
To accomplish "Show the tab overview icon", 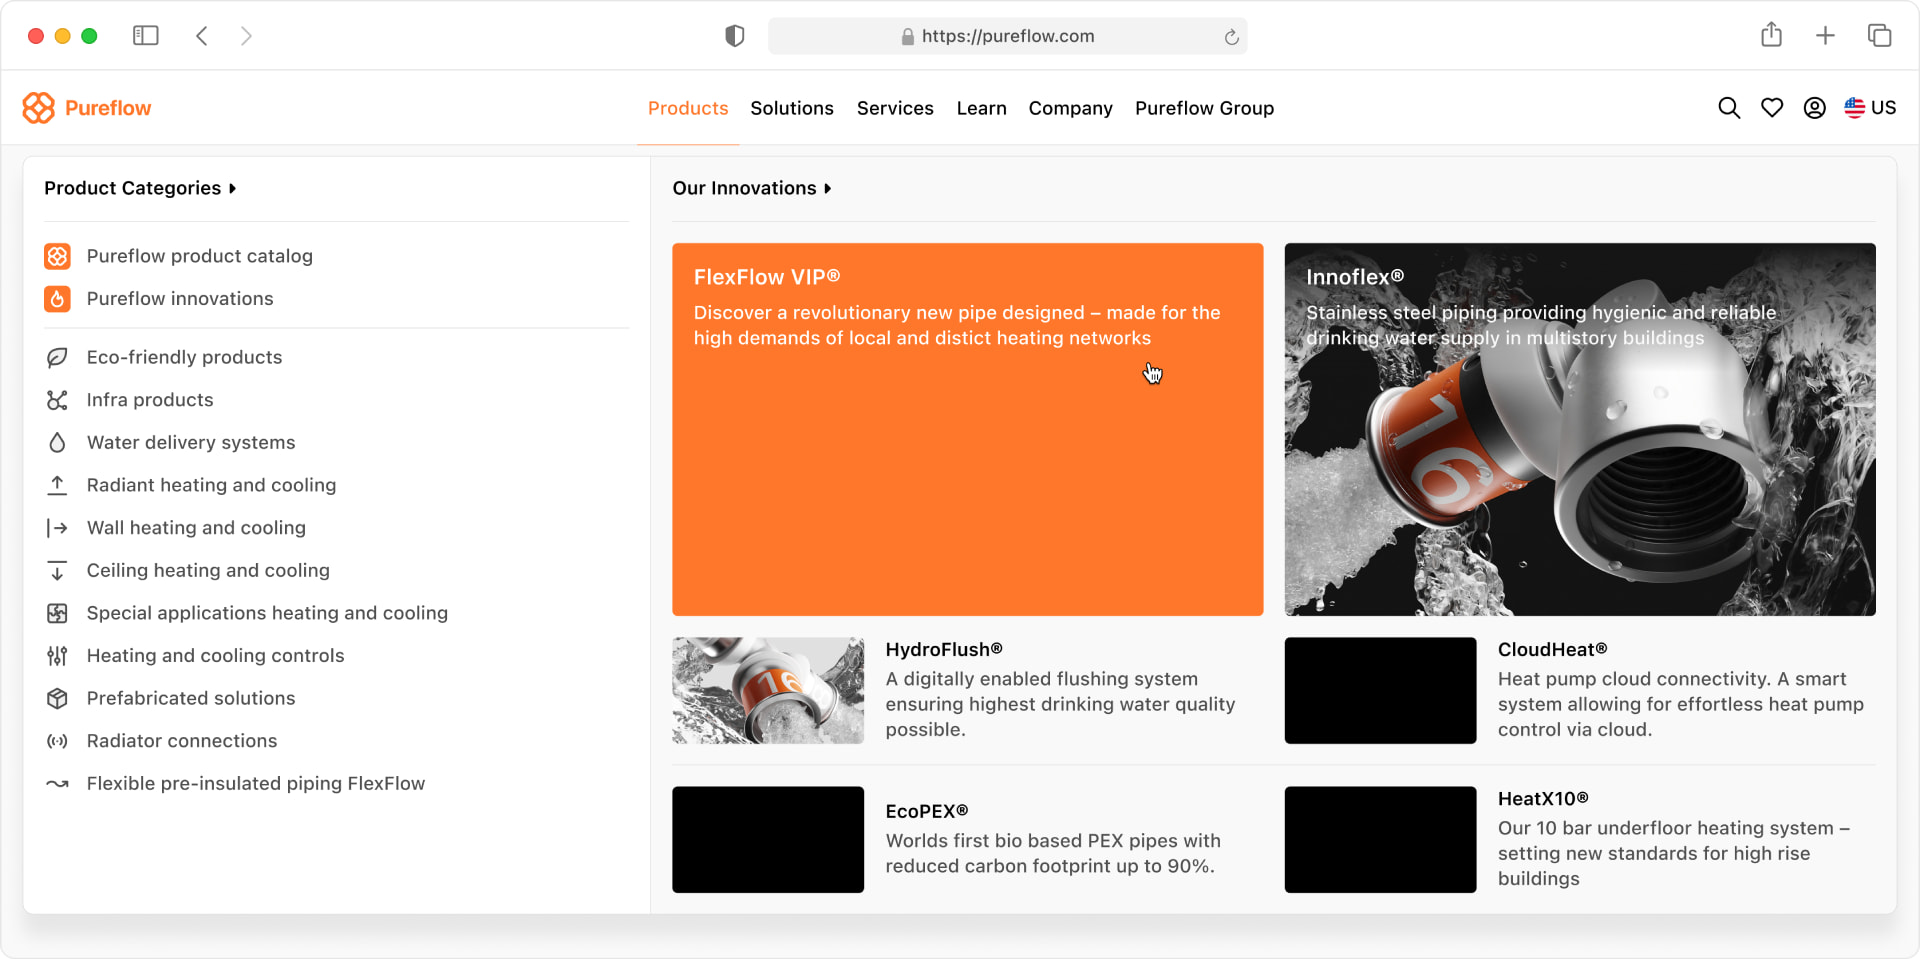I will (x=1879, y=36).
